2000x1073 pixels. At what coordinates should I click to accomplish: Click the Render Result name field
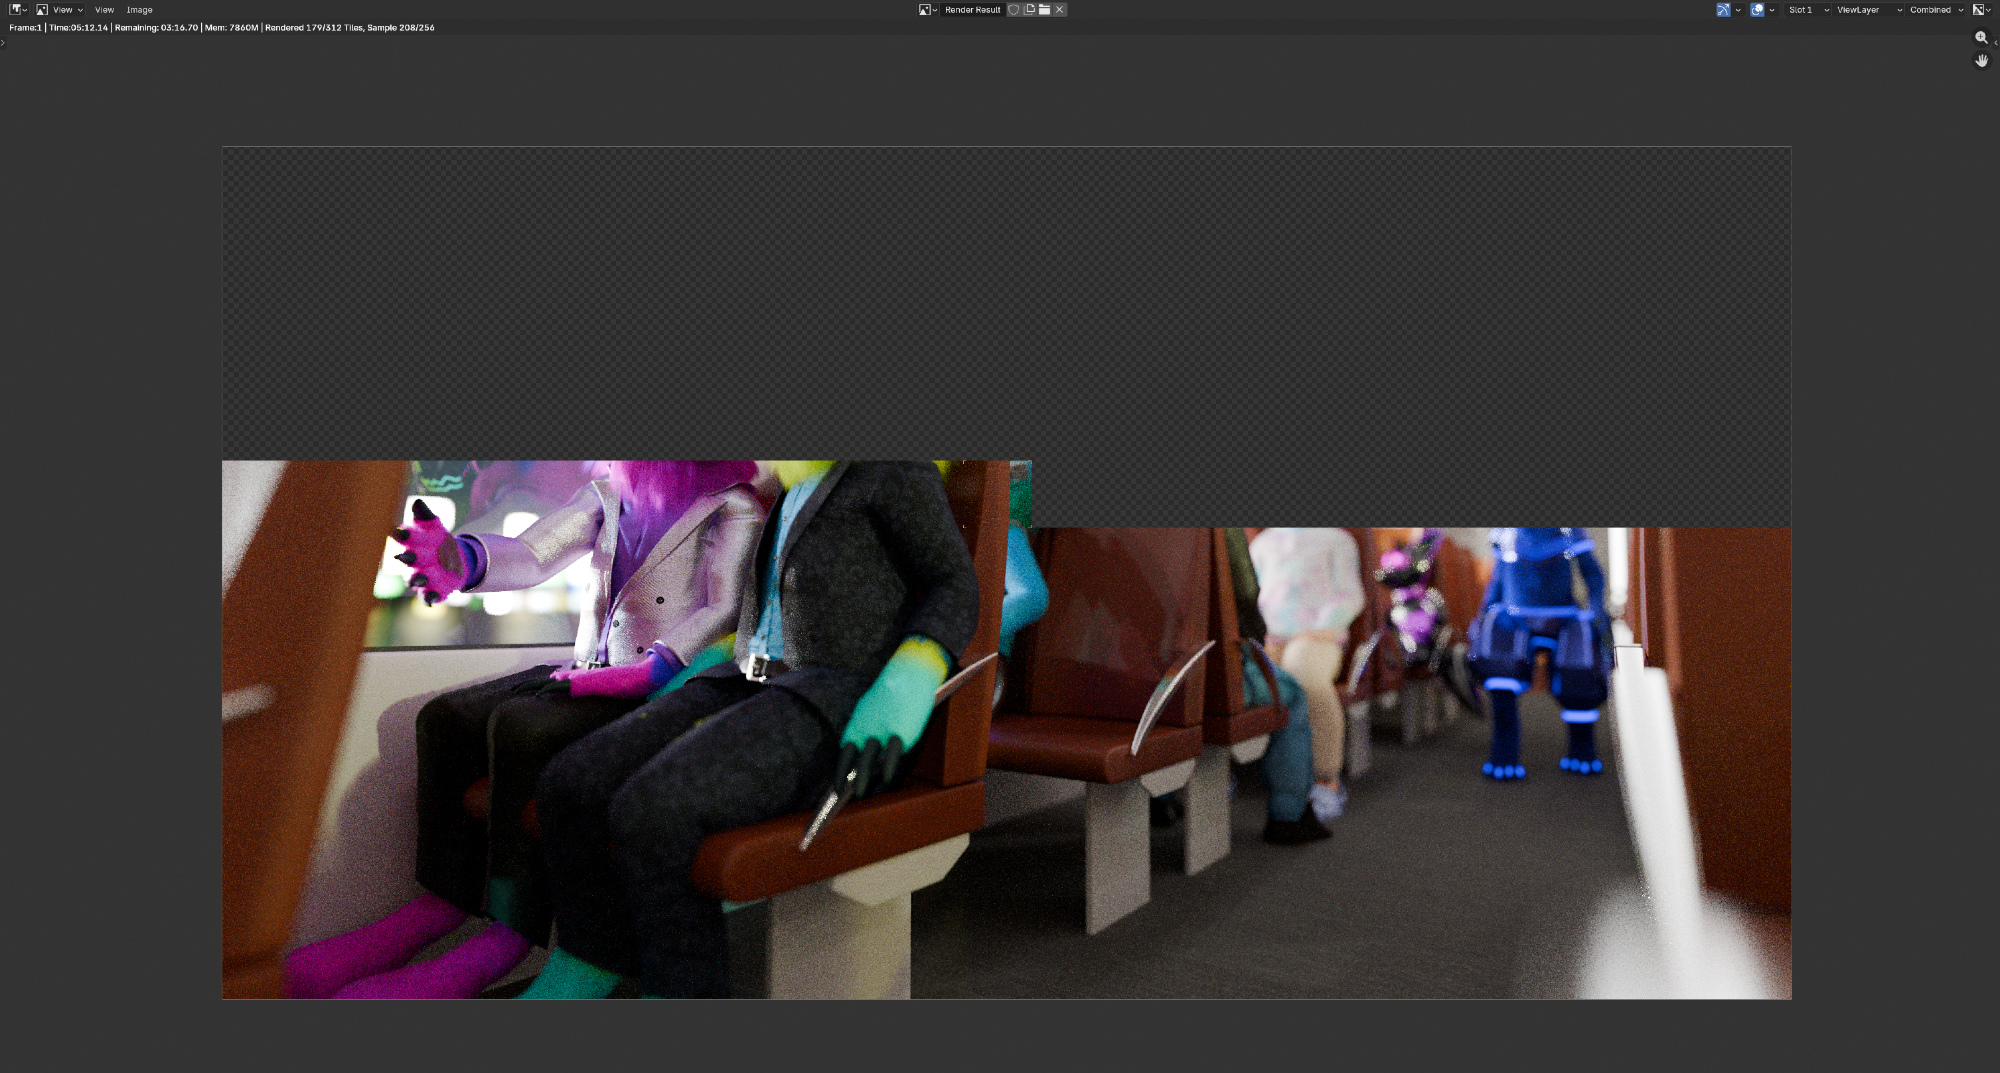pos(972,10)
